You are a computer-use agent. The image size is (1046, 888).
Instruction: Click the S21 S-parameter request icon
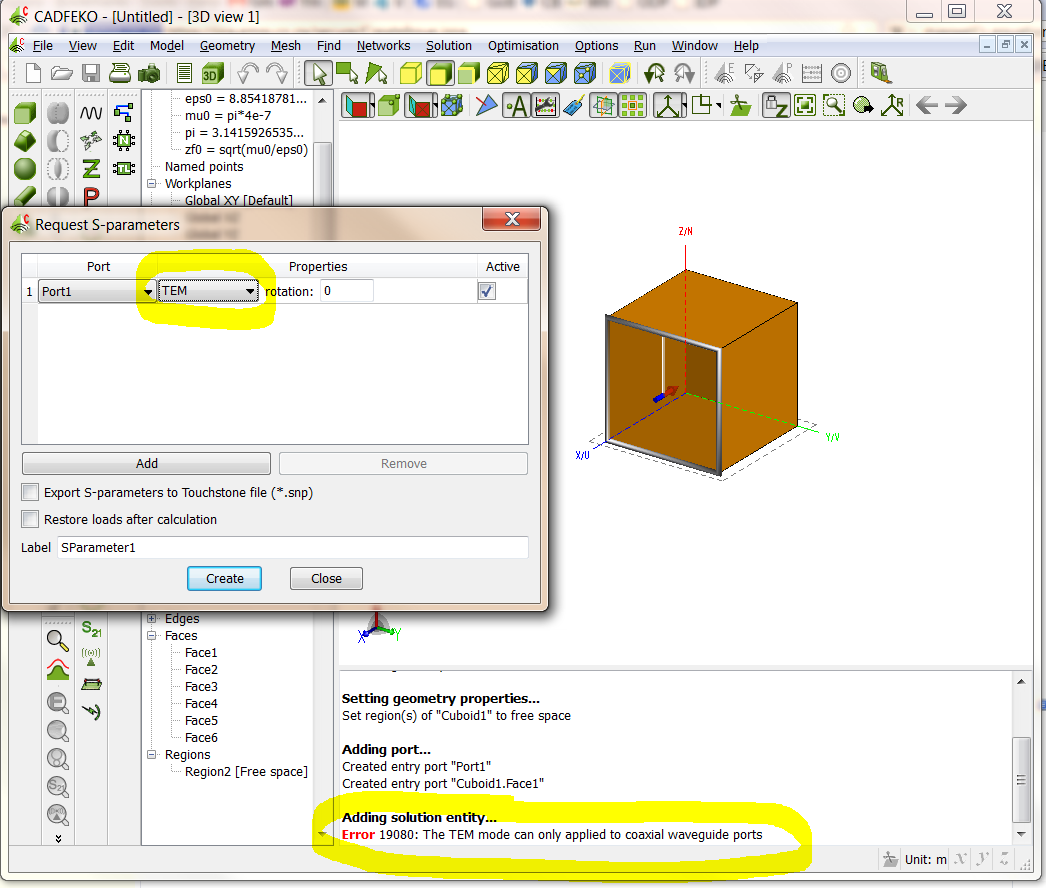pyautogui.click(x=91, y=629)
